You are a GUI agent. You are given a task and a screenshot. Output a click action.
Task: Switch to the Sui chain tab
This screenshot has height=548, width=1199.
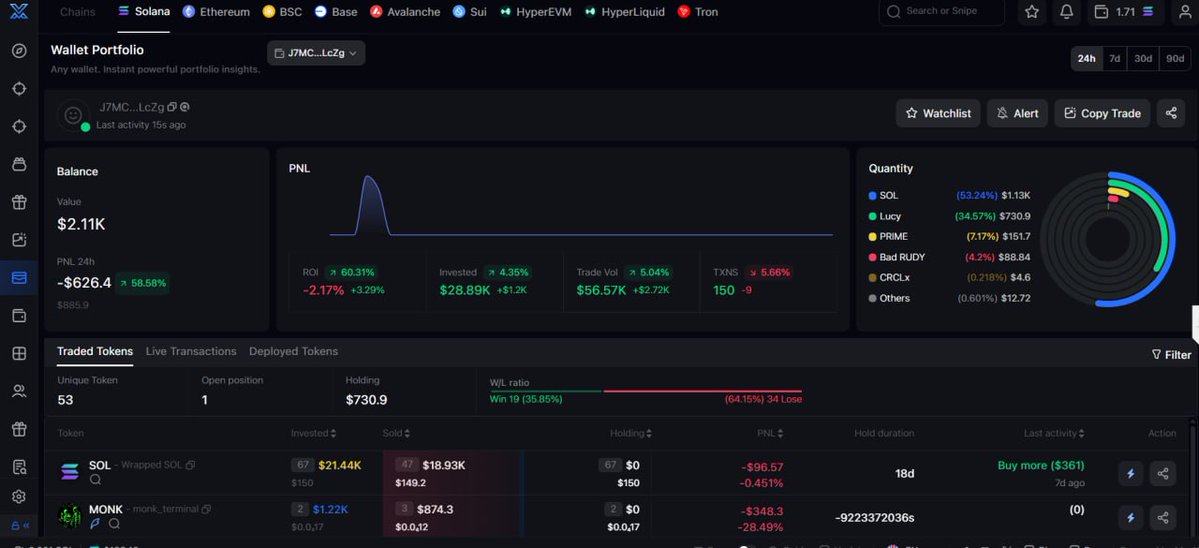(470, 12)
